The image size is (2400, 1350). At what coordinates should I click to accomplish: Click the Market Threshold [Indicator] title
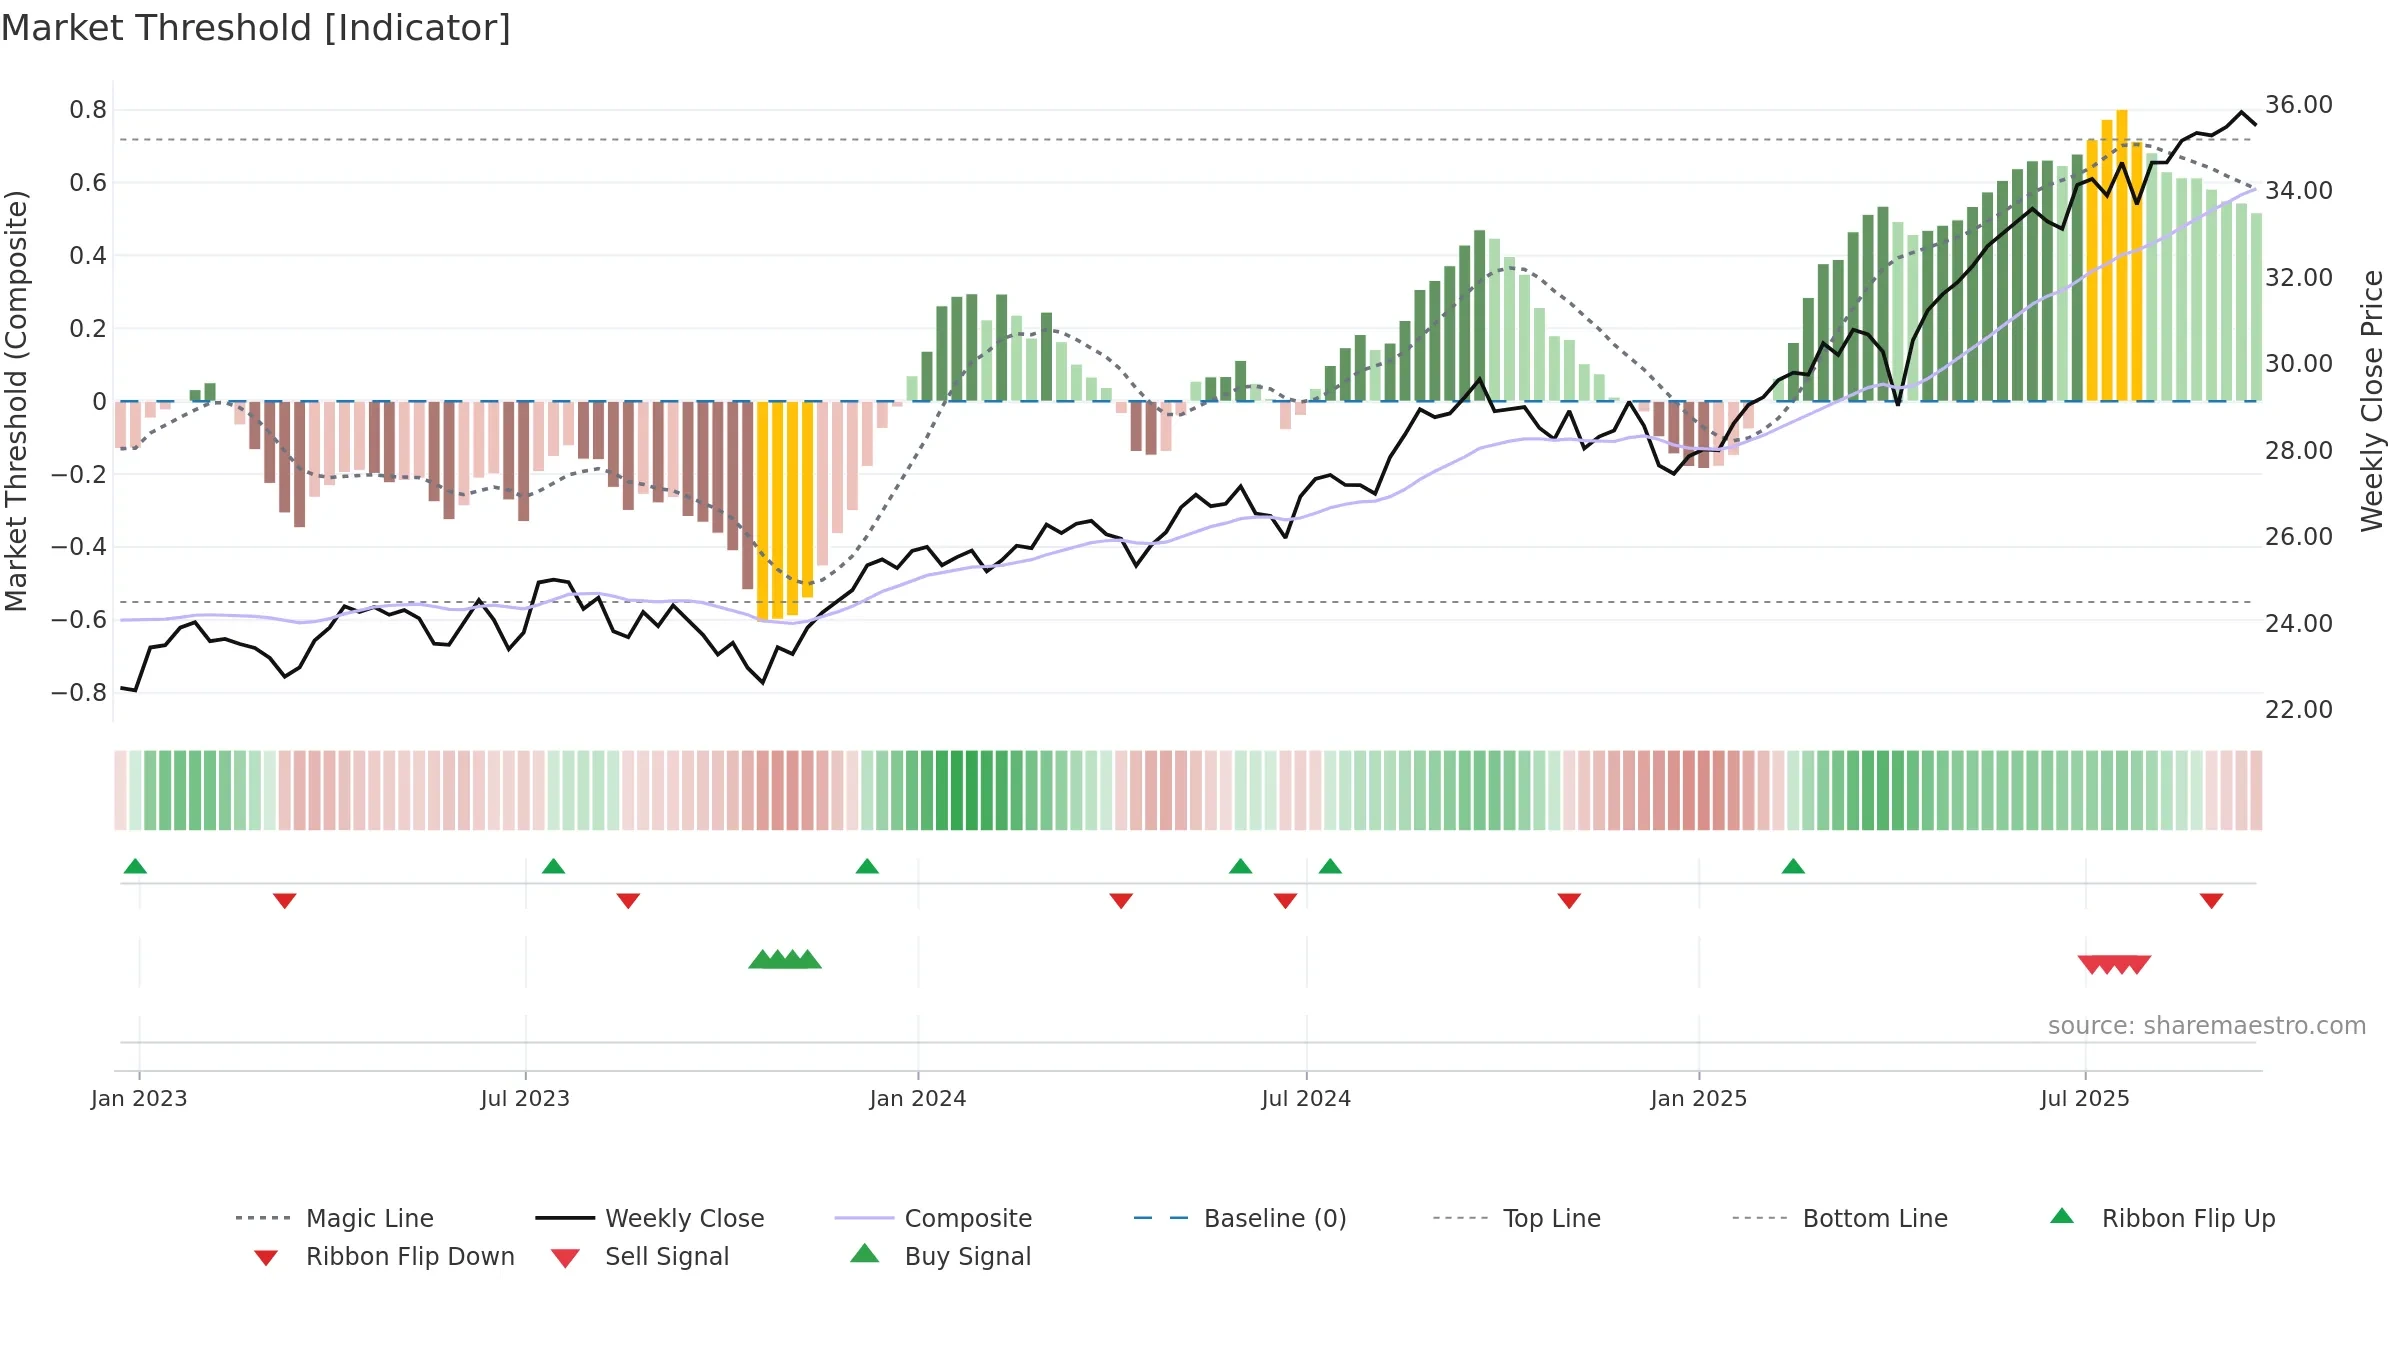[x=256, y=28]
